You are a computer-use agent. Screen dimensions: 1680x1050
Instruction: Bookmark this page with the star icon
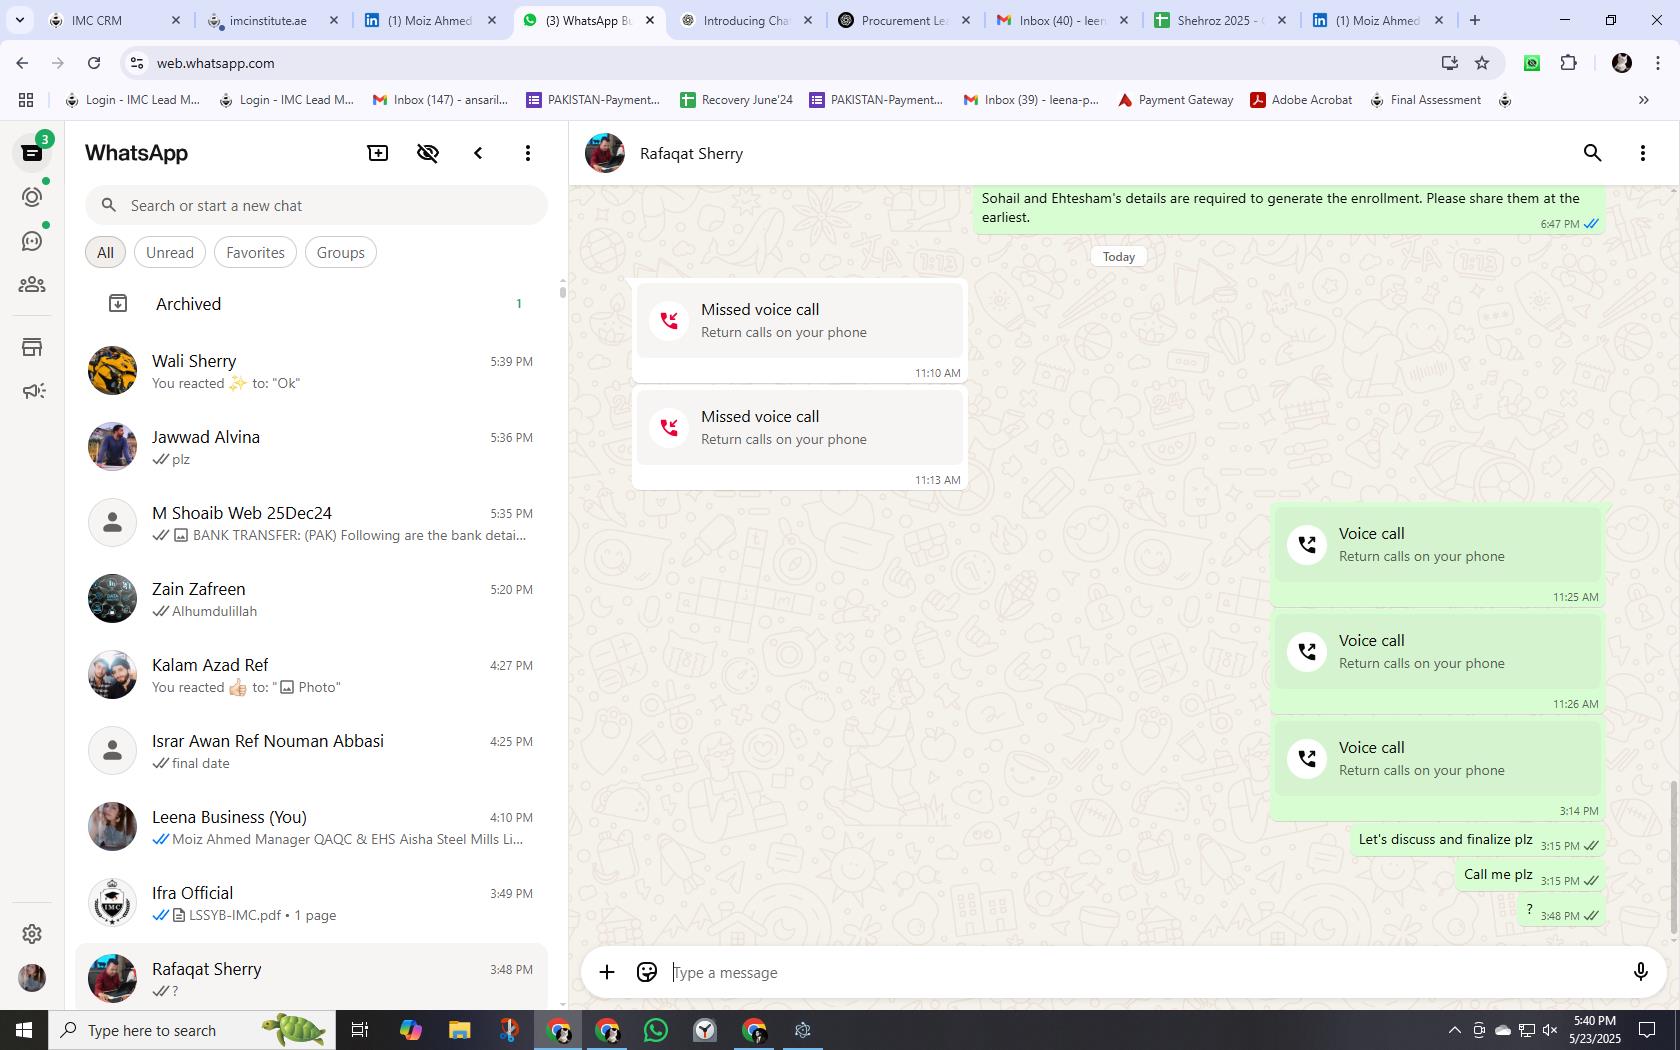pos(1482,63)
